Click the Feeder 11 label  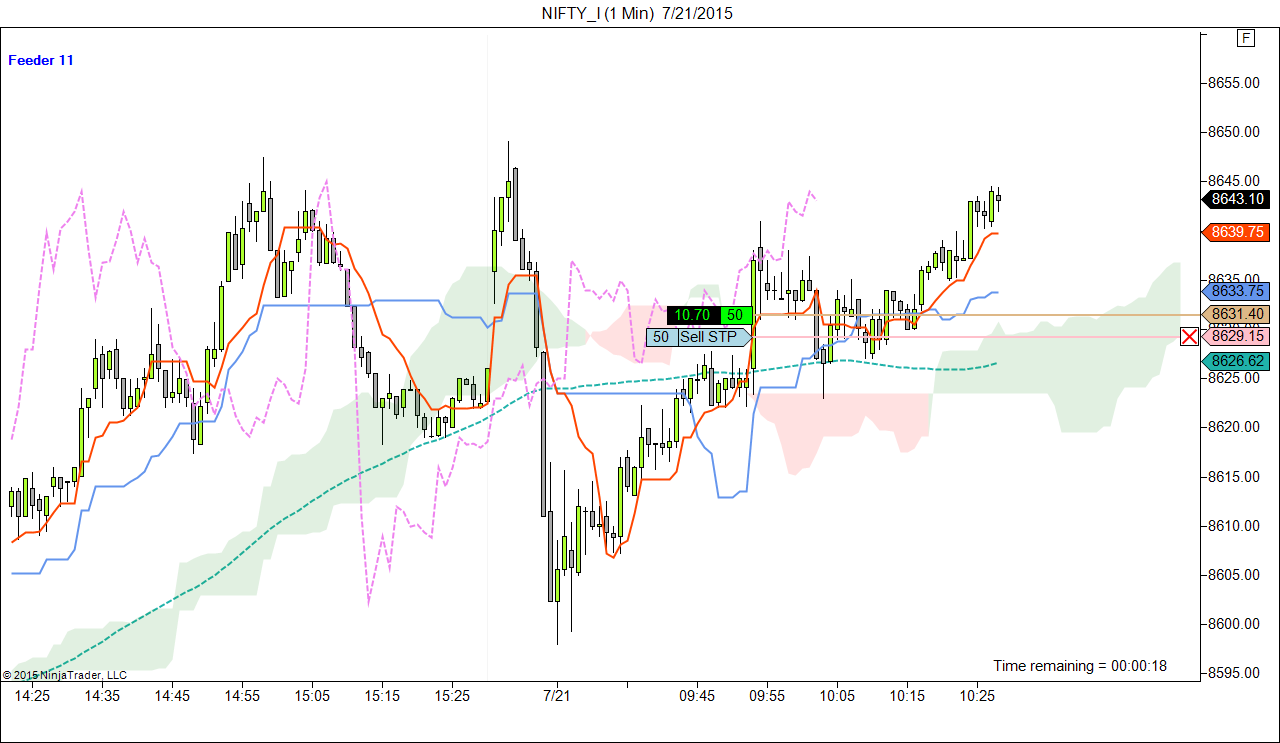[x=41, y=60]
